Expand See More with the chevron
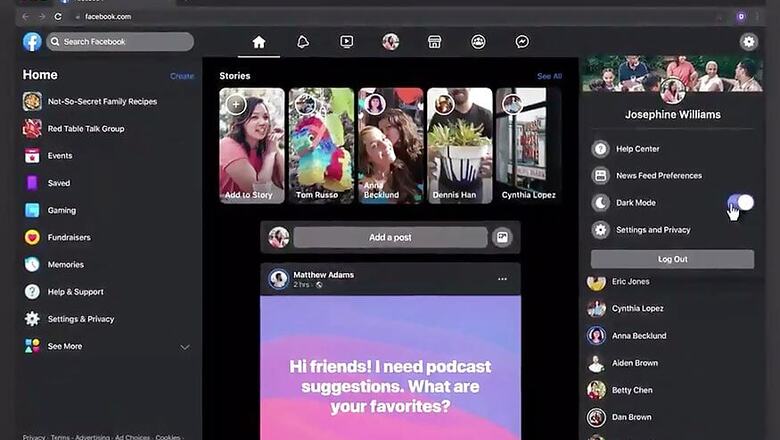This screenshot has height=440, width=780. (185, 347)
